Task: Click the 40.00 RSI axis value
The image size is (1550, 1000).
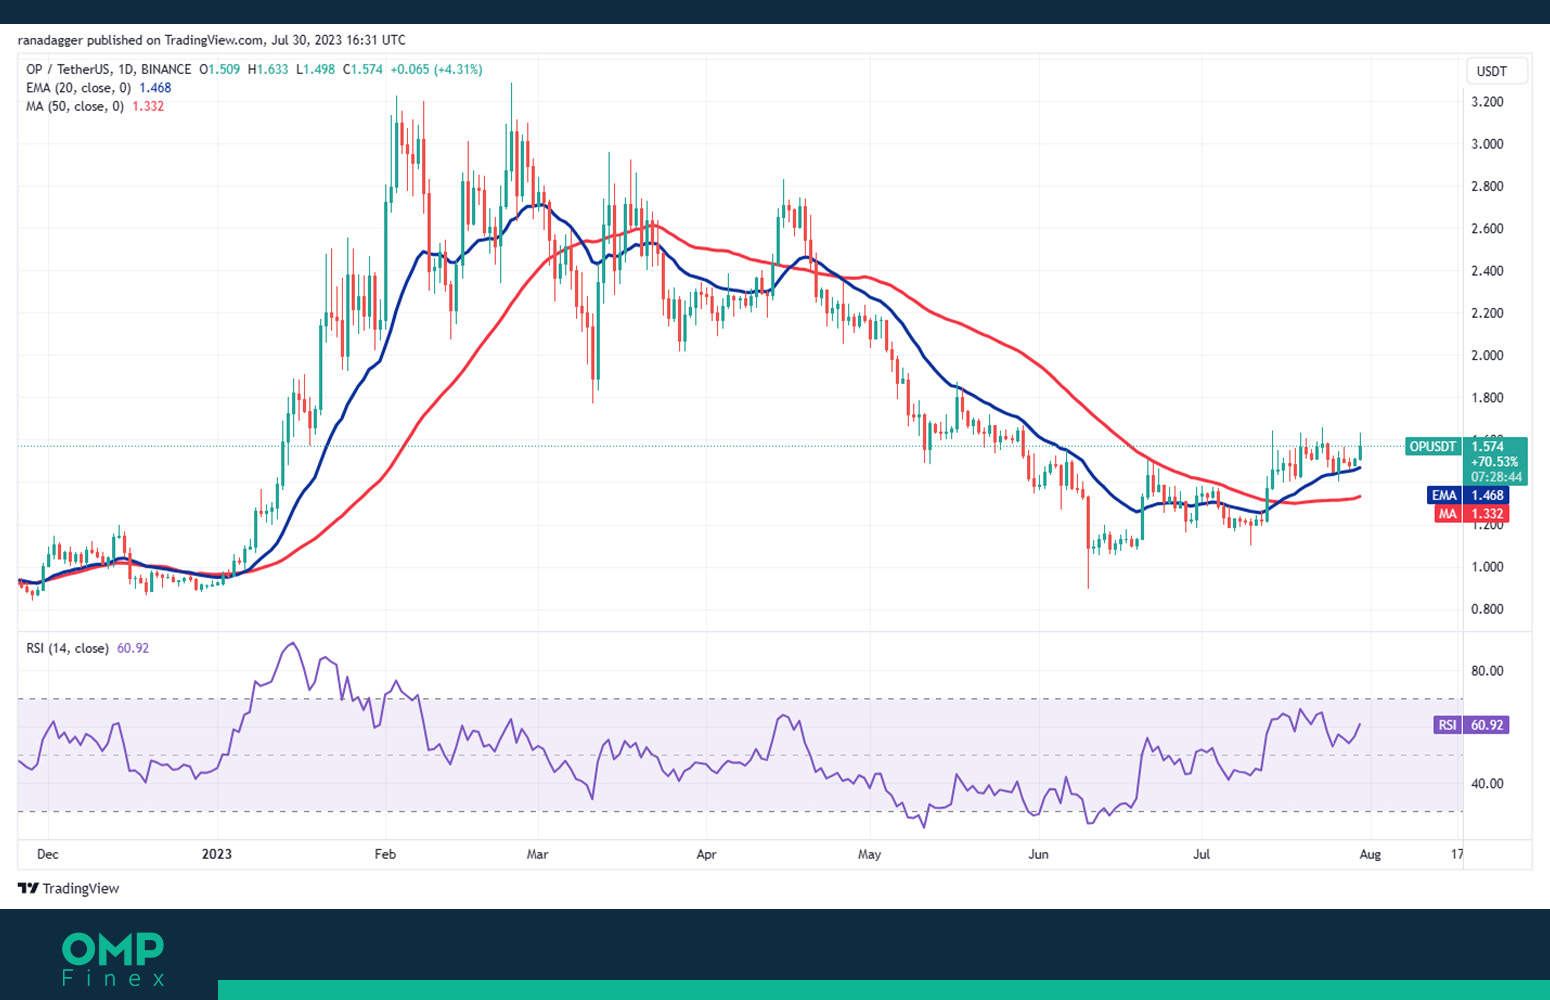Action: [1487, 784]
